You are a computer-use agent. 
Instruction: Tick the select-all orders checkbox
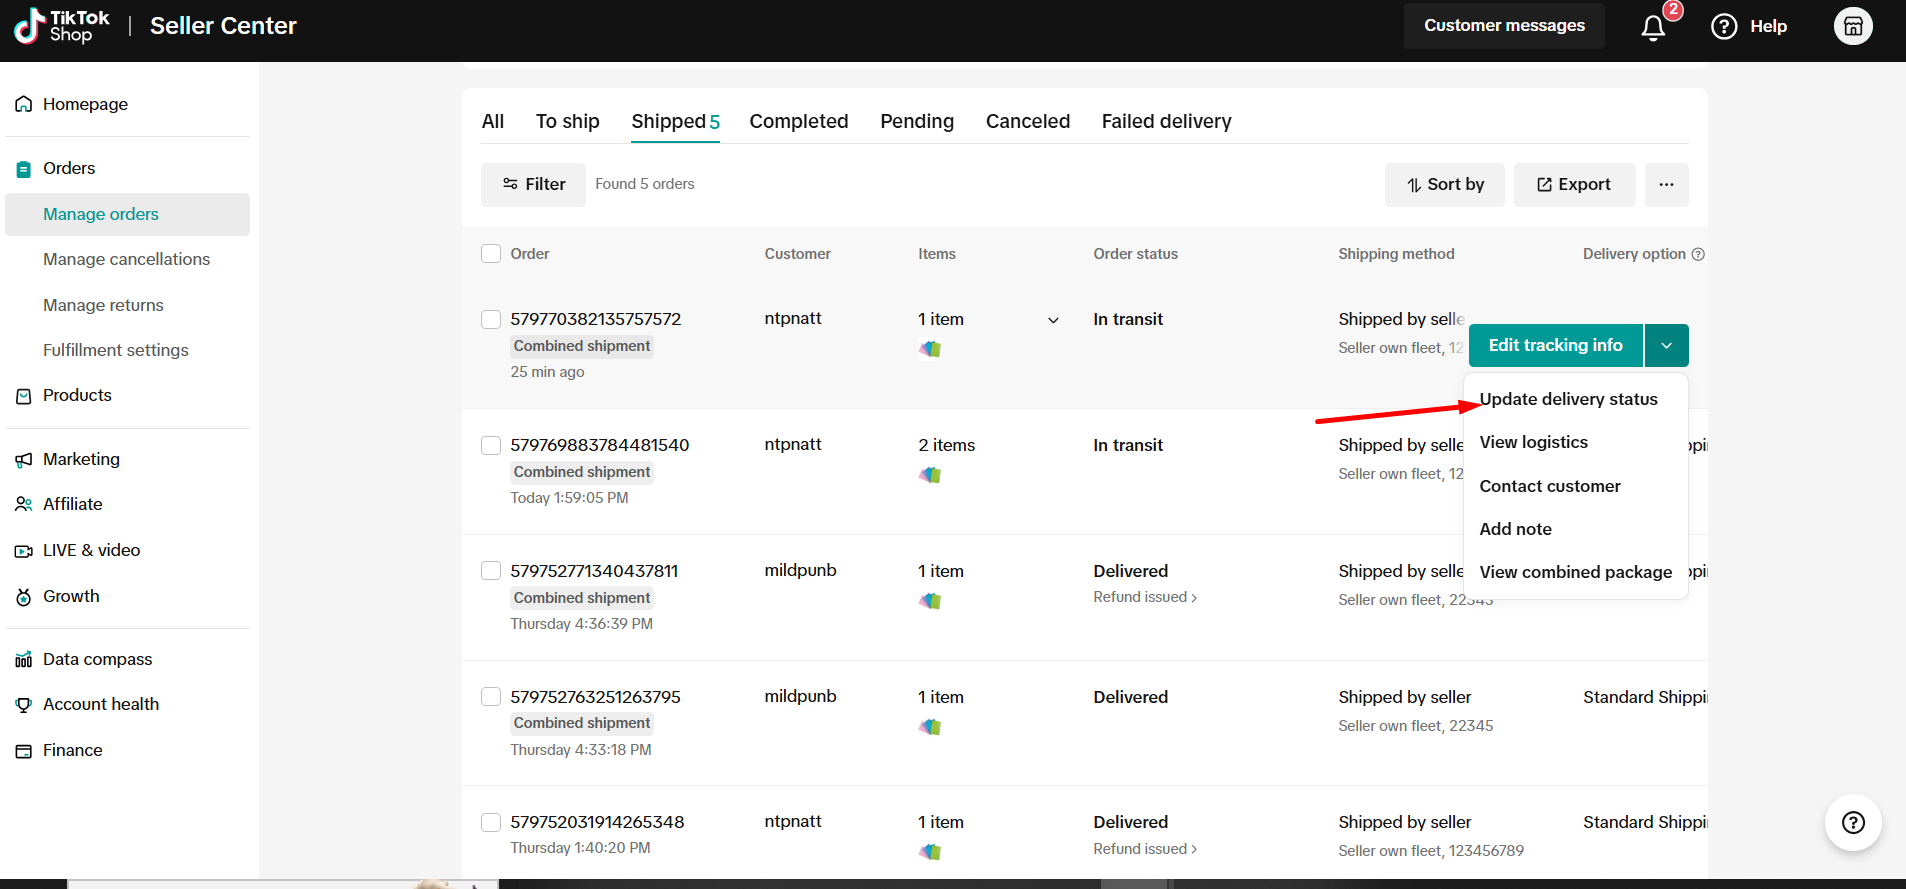491,254
